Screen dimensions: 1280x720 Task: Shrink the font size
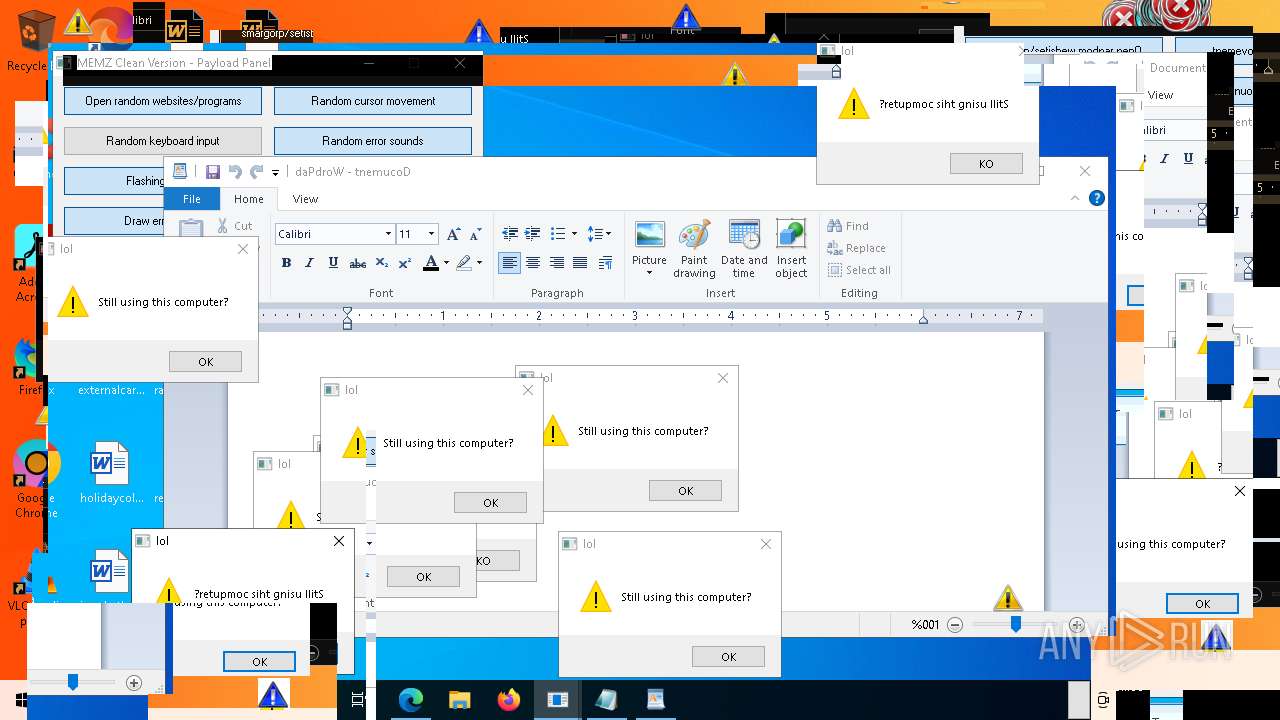click(x=476, y=234)
